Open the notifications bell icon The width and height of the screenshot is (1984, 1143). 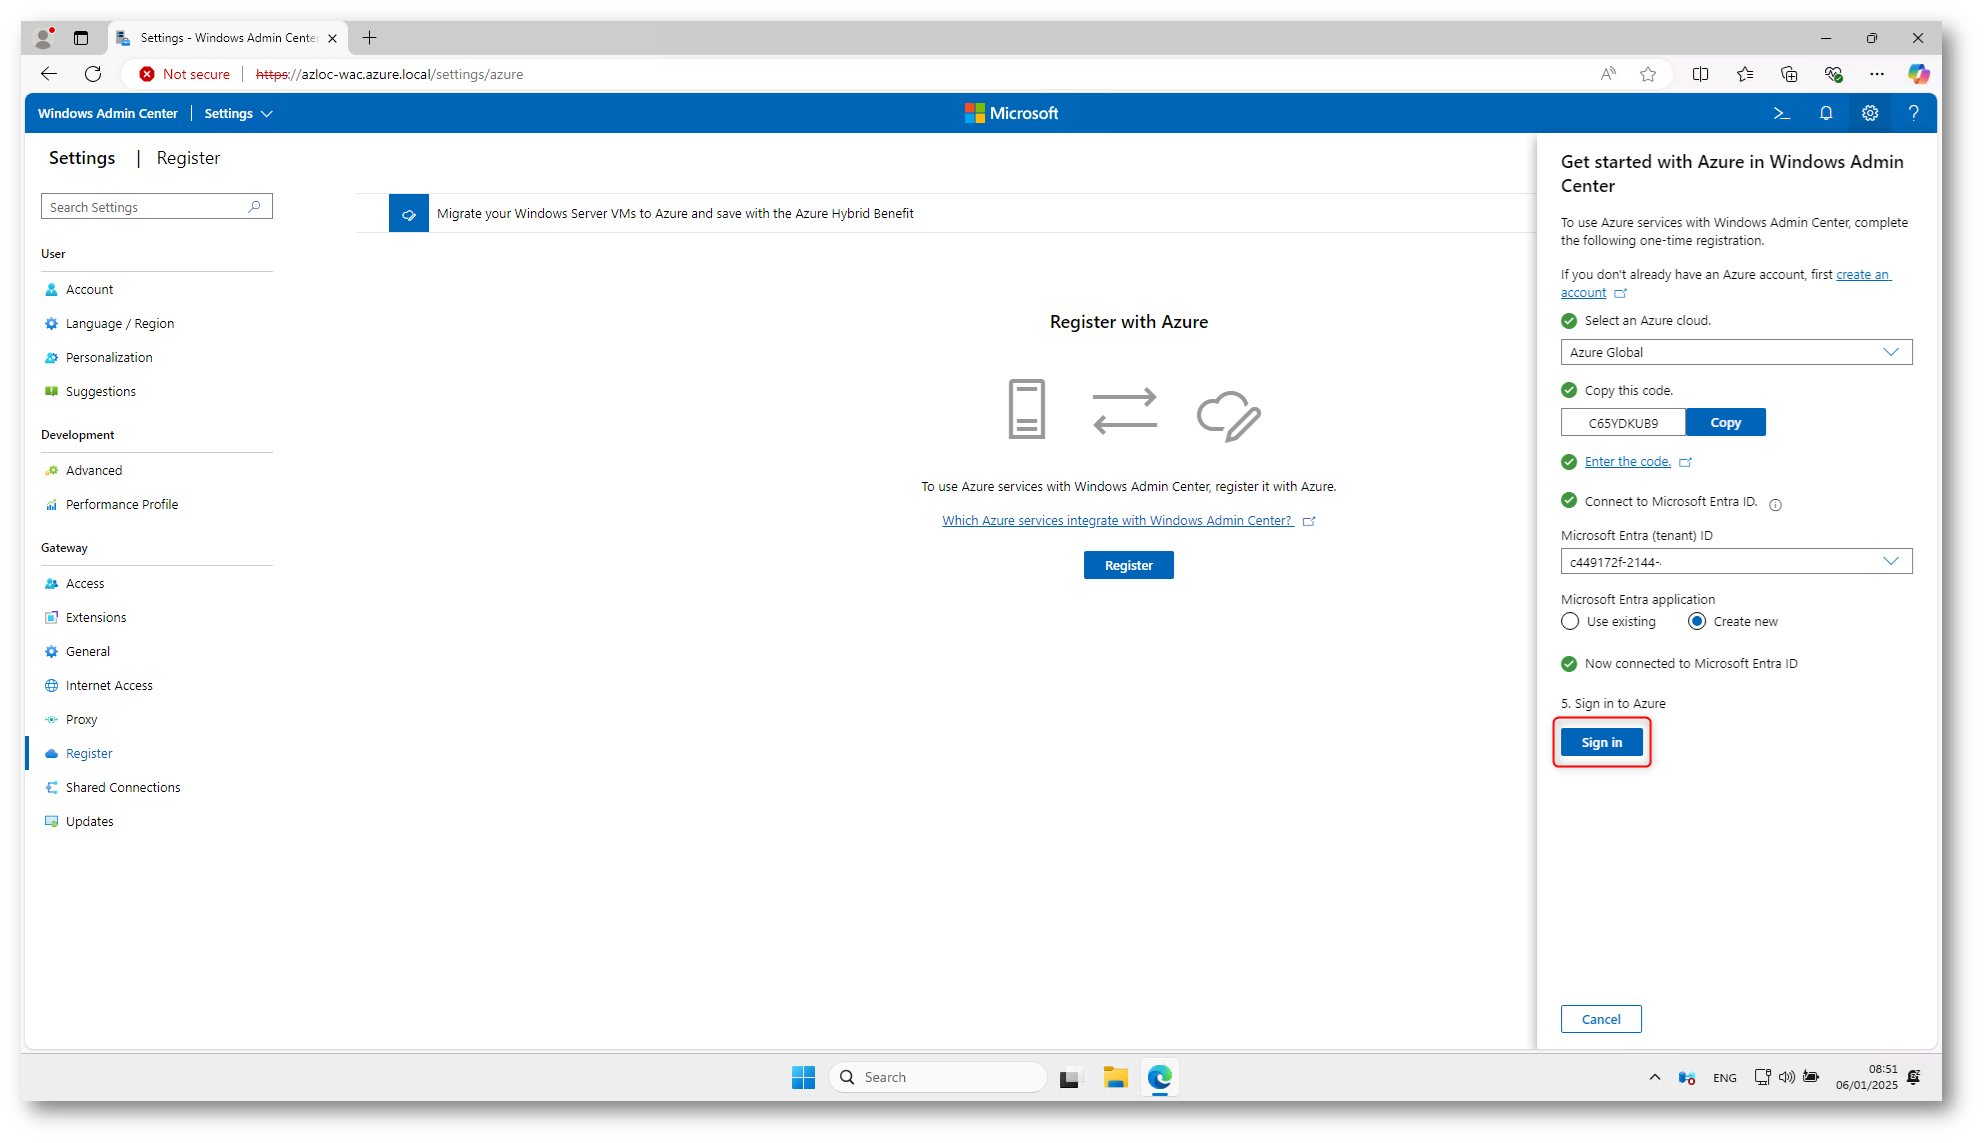point(1825,113)
